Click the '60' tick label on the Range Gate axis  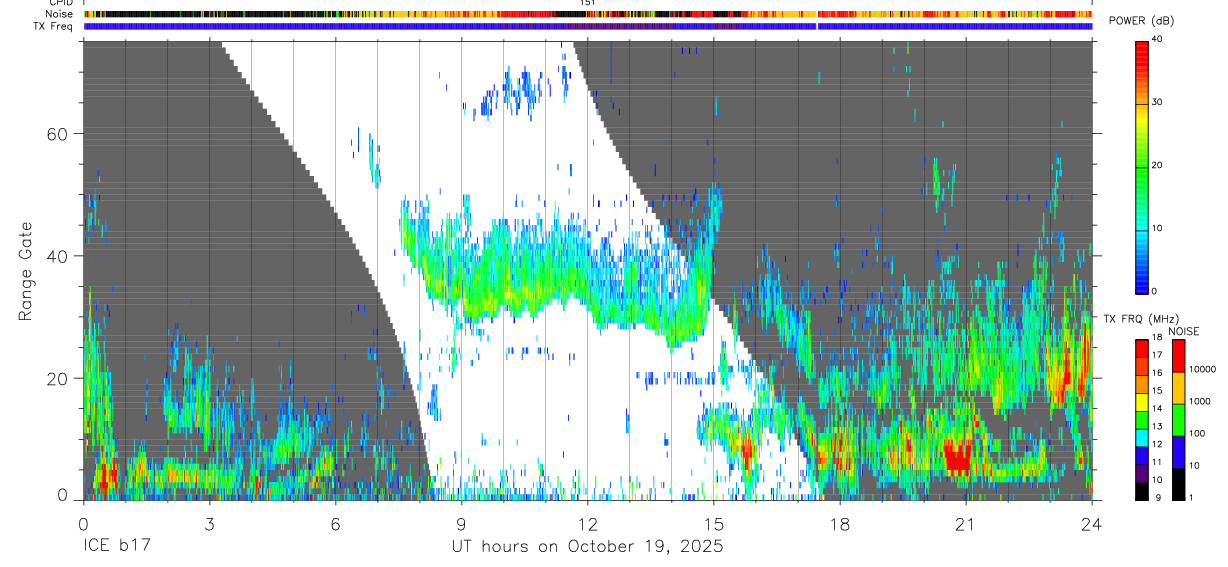point(57,133)
